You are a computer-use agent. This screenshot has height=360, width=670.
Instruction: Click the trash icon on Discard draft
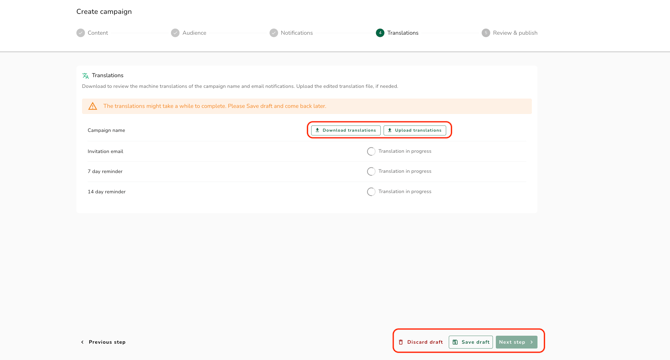point(401,342)
